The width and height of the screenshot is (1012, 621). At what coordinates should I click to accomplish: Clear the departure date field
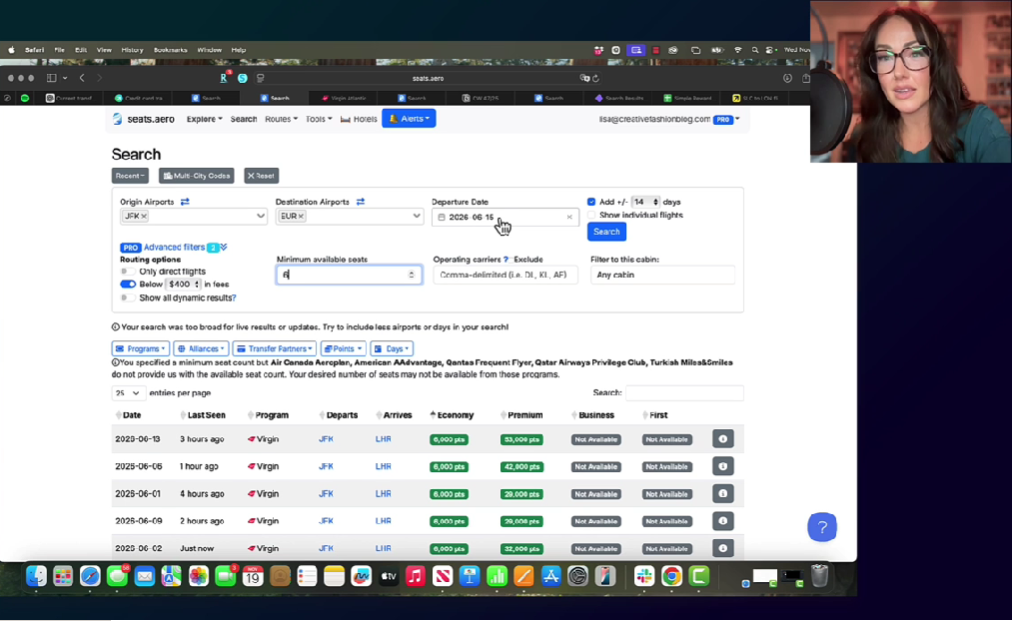pos(569,217)
